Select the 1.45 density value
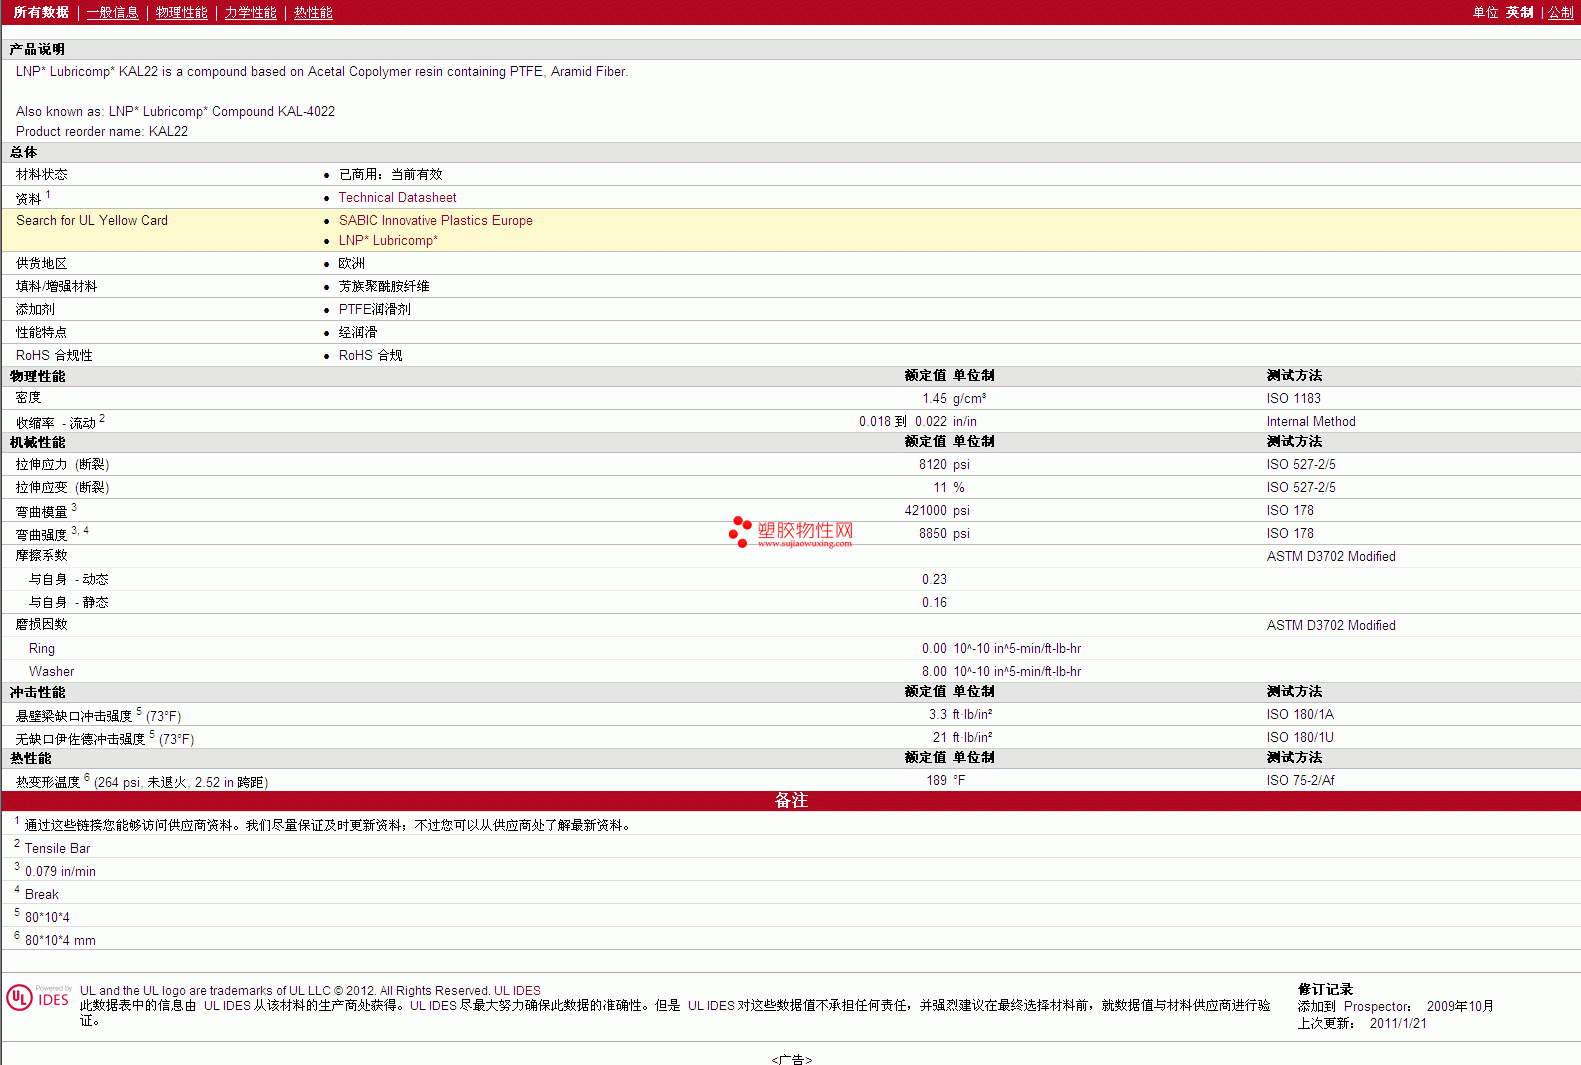This screenshot has height=1065, width=1581. 934,398
